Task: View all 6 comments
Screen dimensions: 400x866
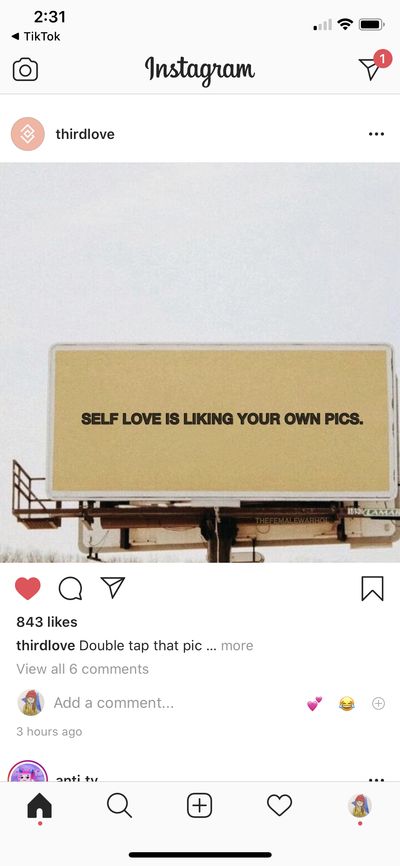Action: point(82,669)
